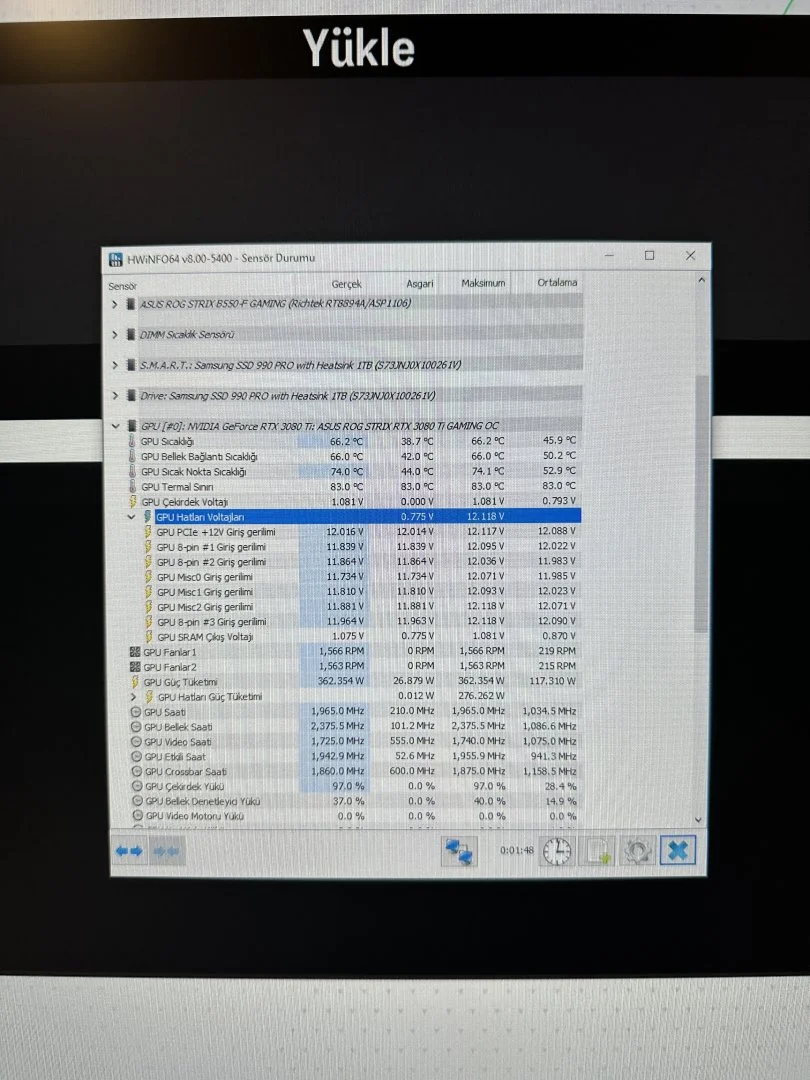Click the 0:01:48 elapsed time readout
The width and height of the screenshot is (810, 1080).
click(x=517, y=851)
